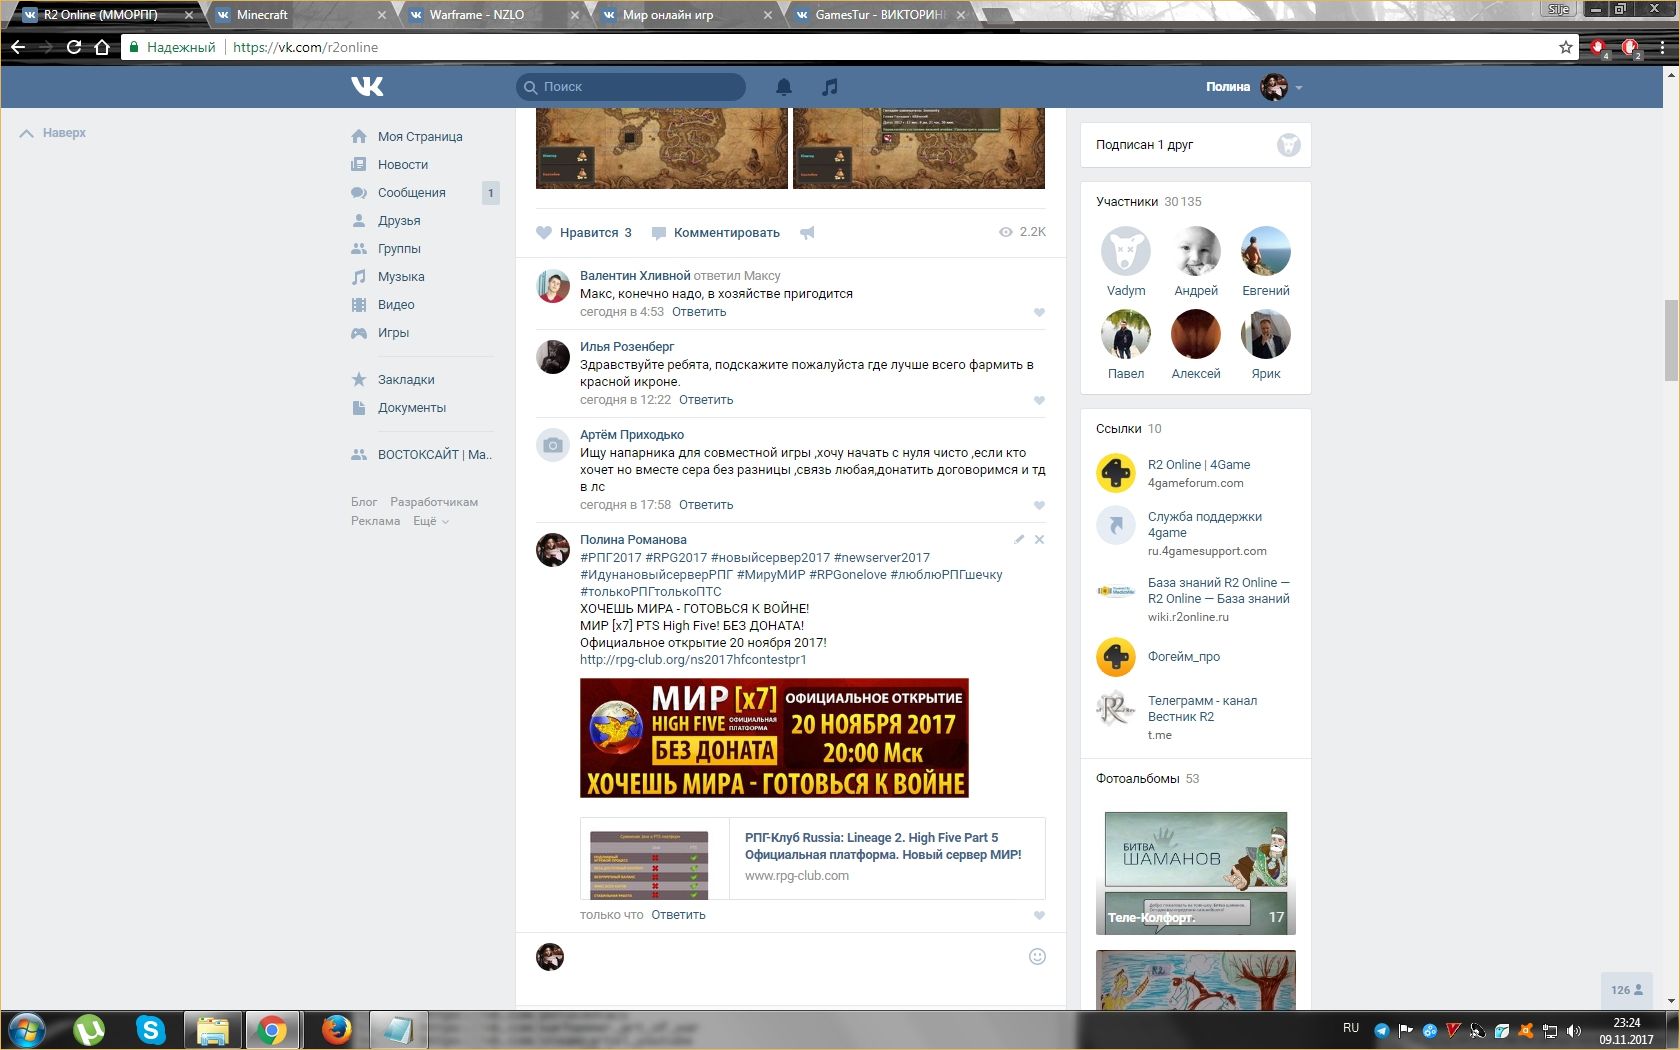Open the emoji picker in comment box

1037,956
